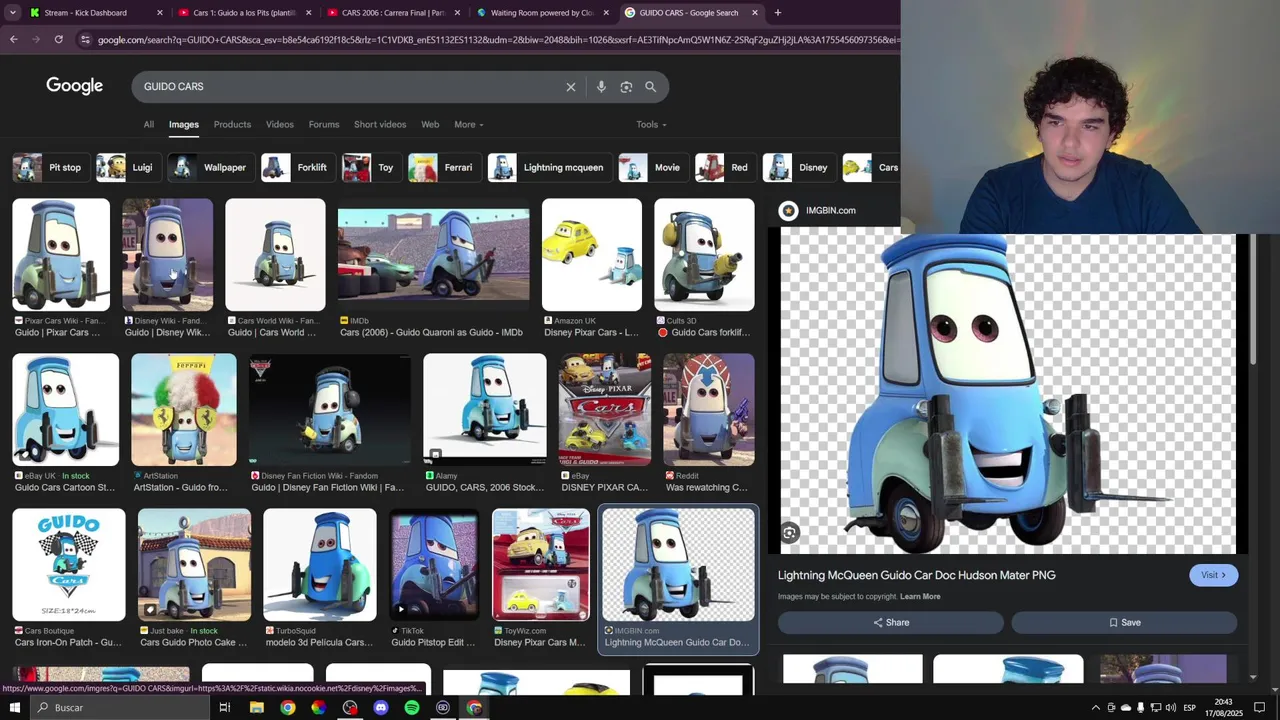This screenshot has height=720, width=1280.
Task: Switch to the Waiting Room tab
Action: pyautogui.click(x=543, y=13)
